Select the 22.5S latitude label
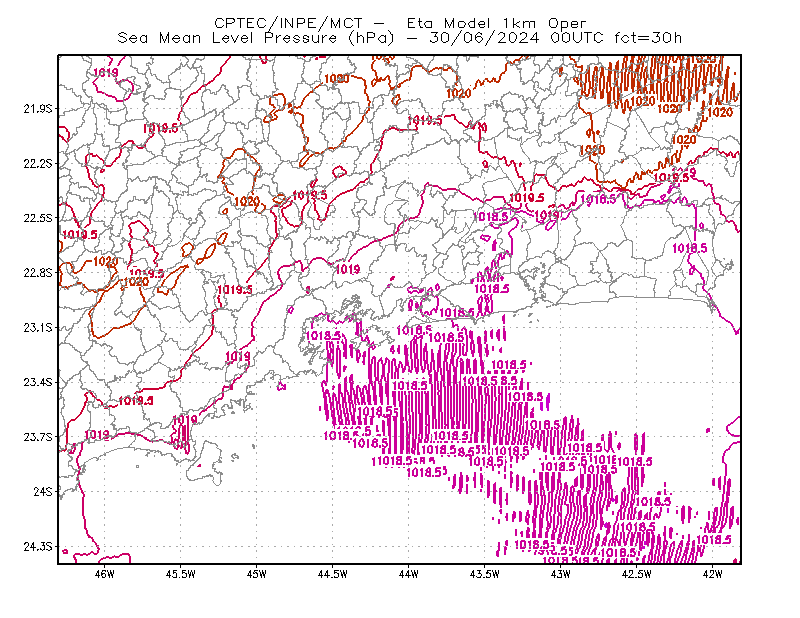Screen dimensions: 800x618 click(38, 218)
